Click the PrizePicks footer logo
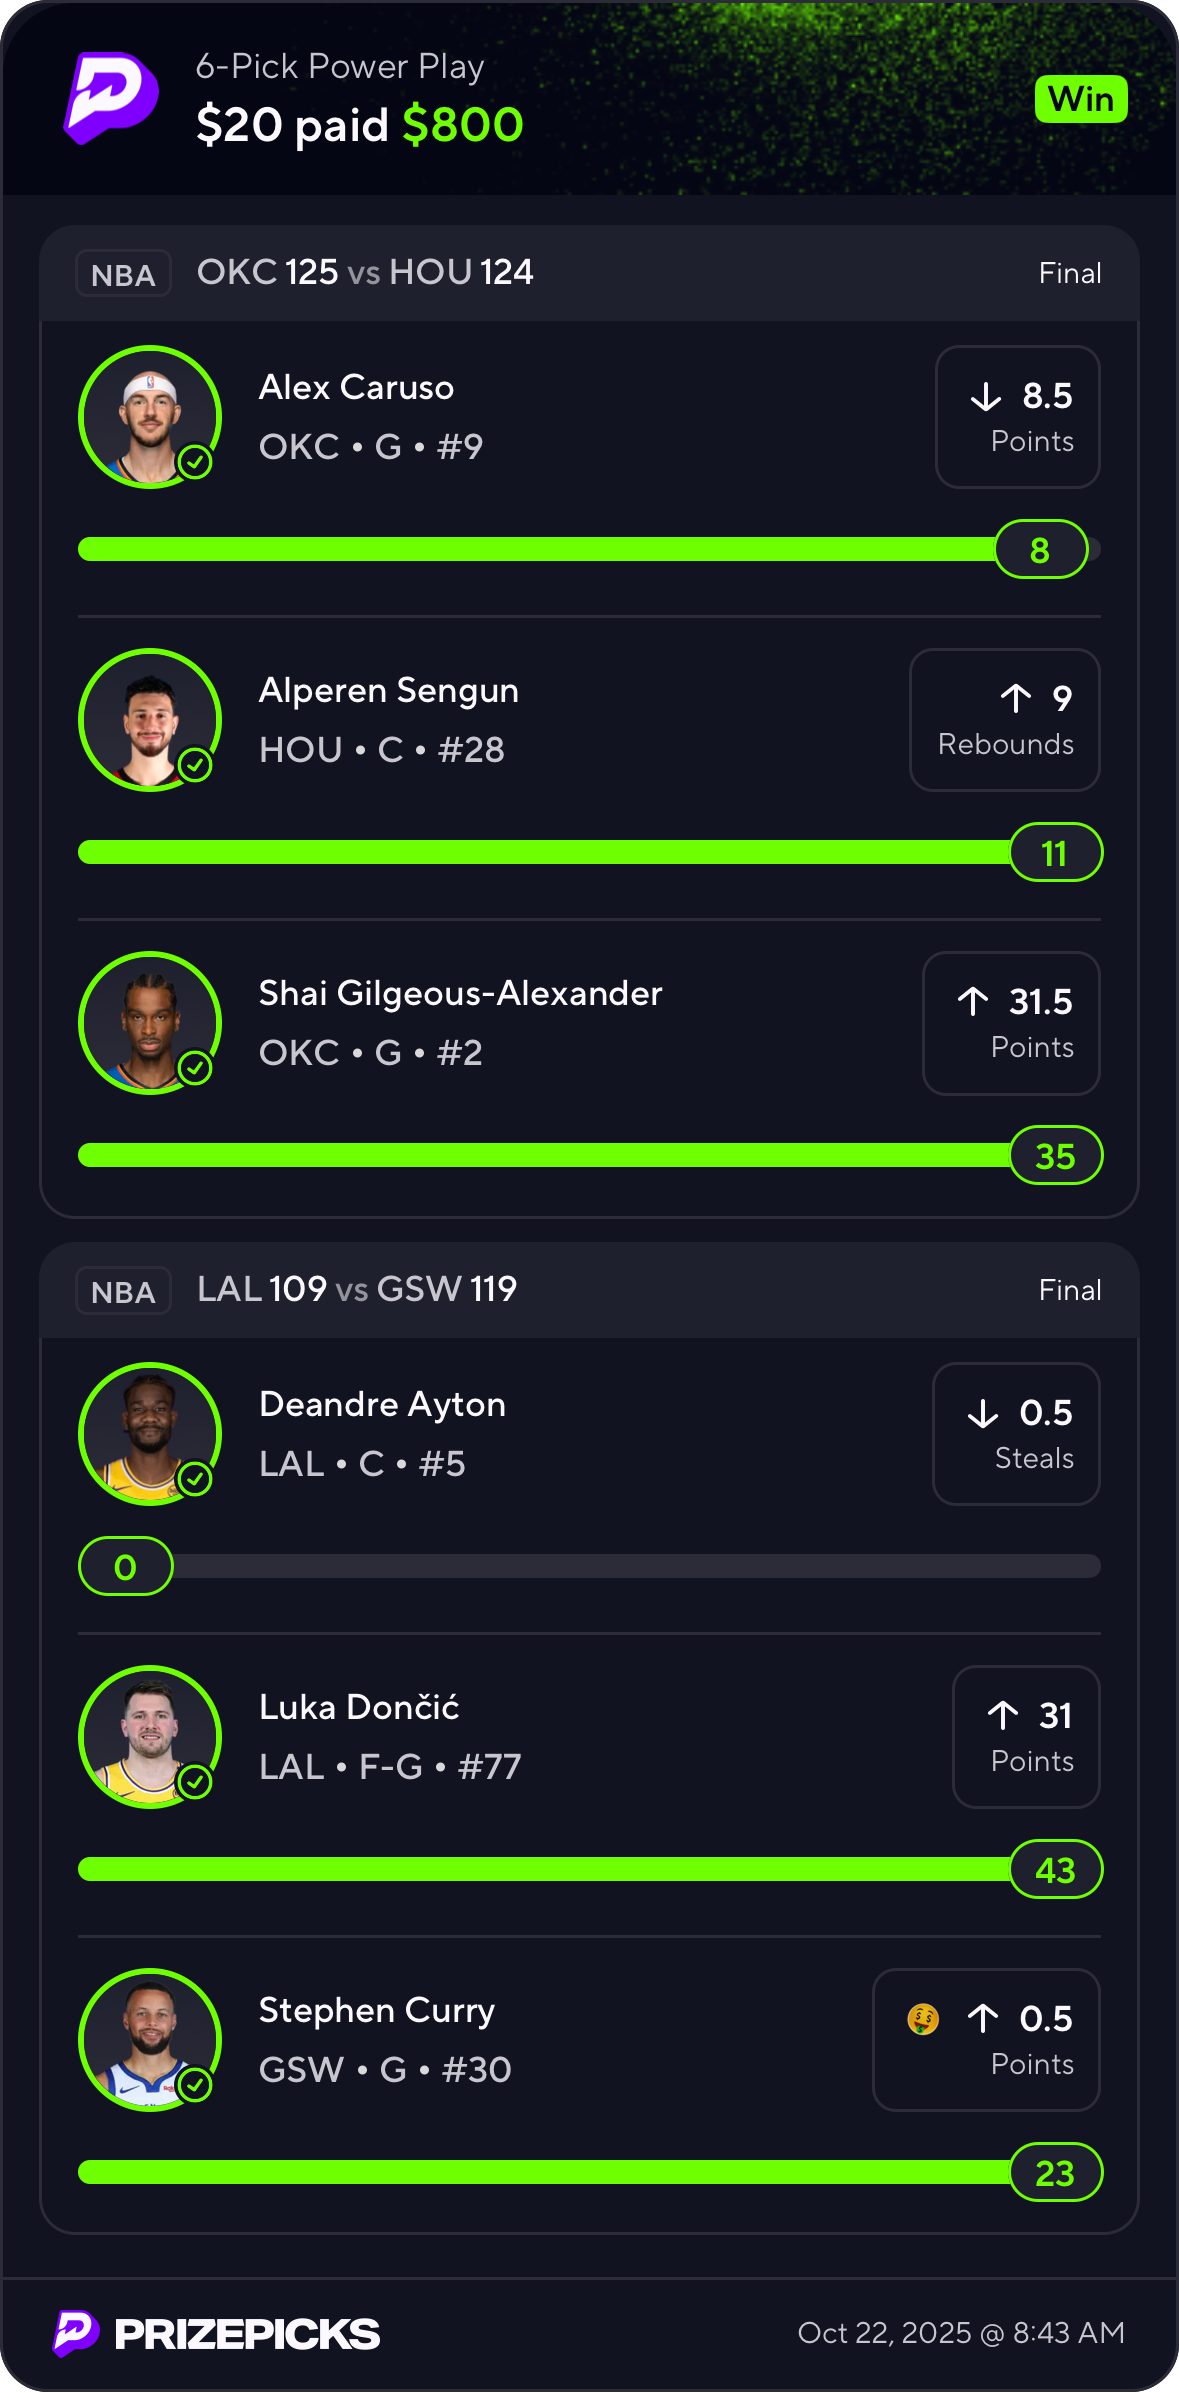Viewport: 1179px width, 2393px height. pyautogui.click(x=217, y=2333)
